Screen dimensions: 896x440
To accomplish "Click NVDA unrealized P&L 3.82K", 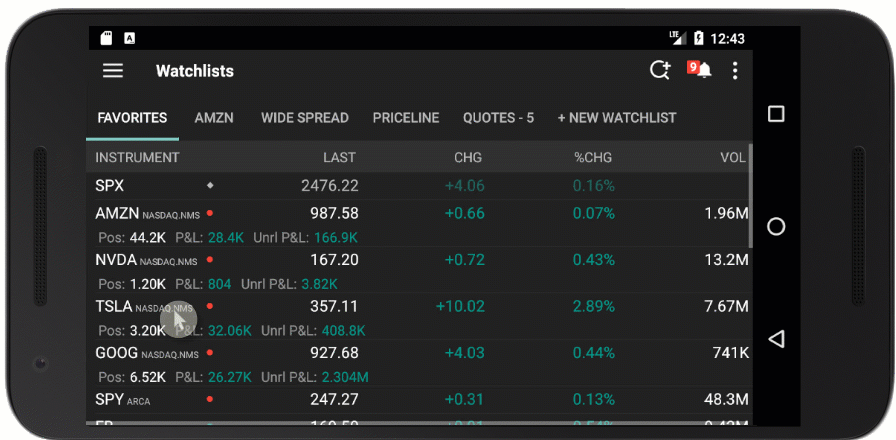I will 319,284.
